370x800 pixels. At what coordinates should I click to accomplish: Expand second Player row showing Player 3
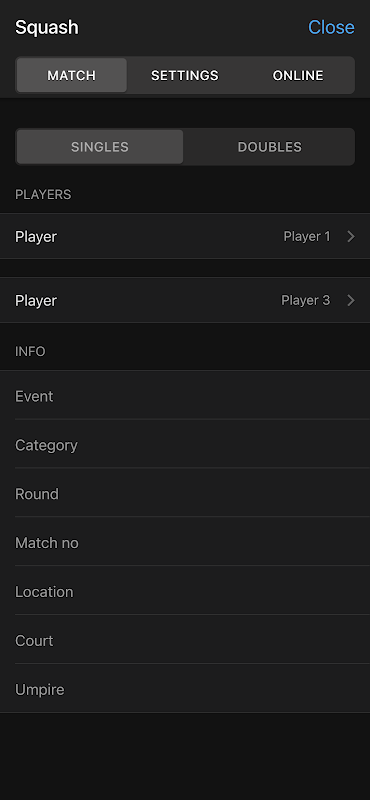click(185, 300)
